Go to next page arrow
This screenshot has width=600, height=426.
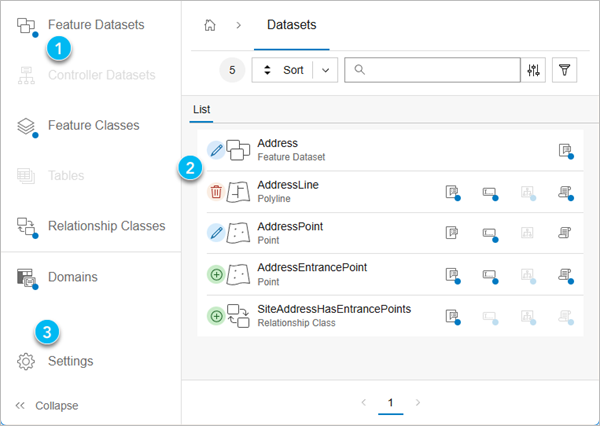pyautogui.click(x=417, y=402)
